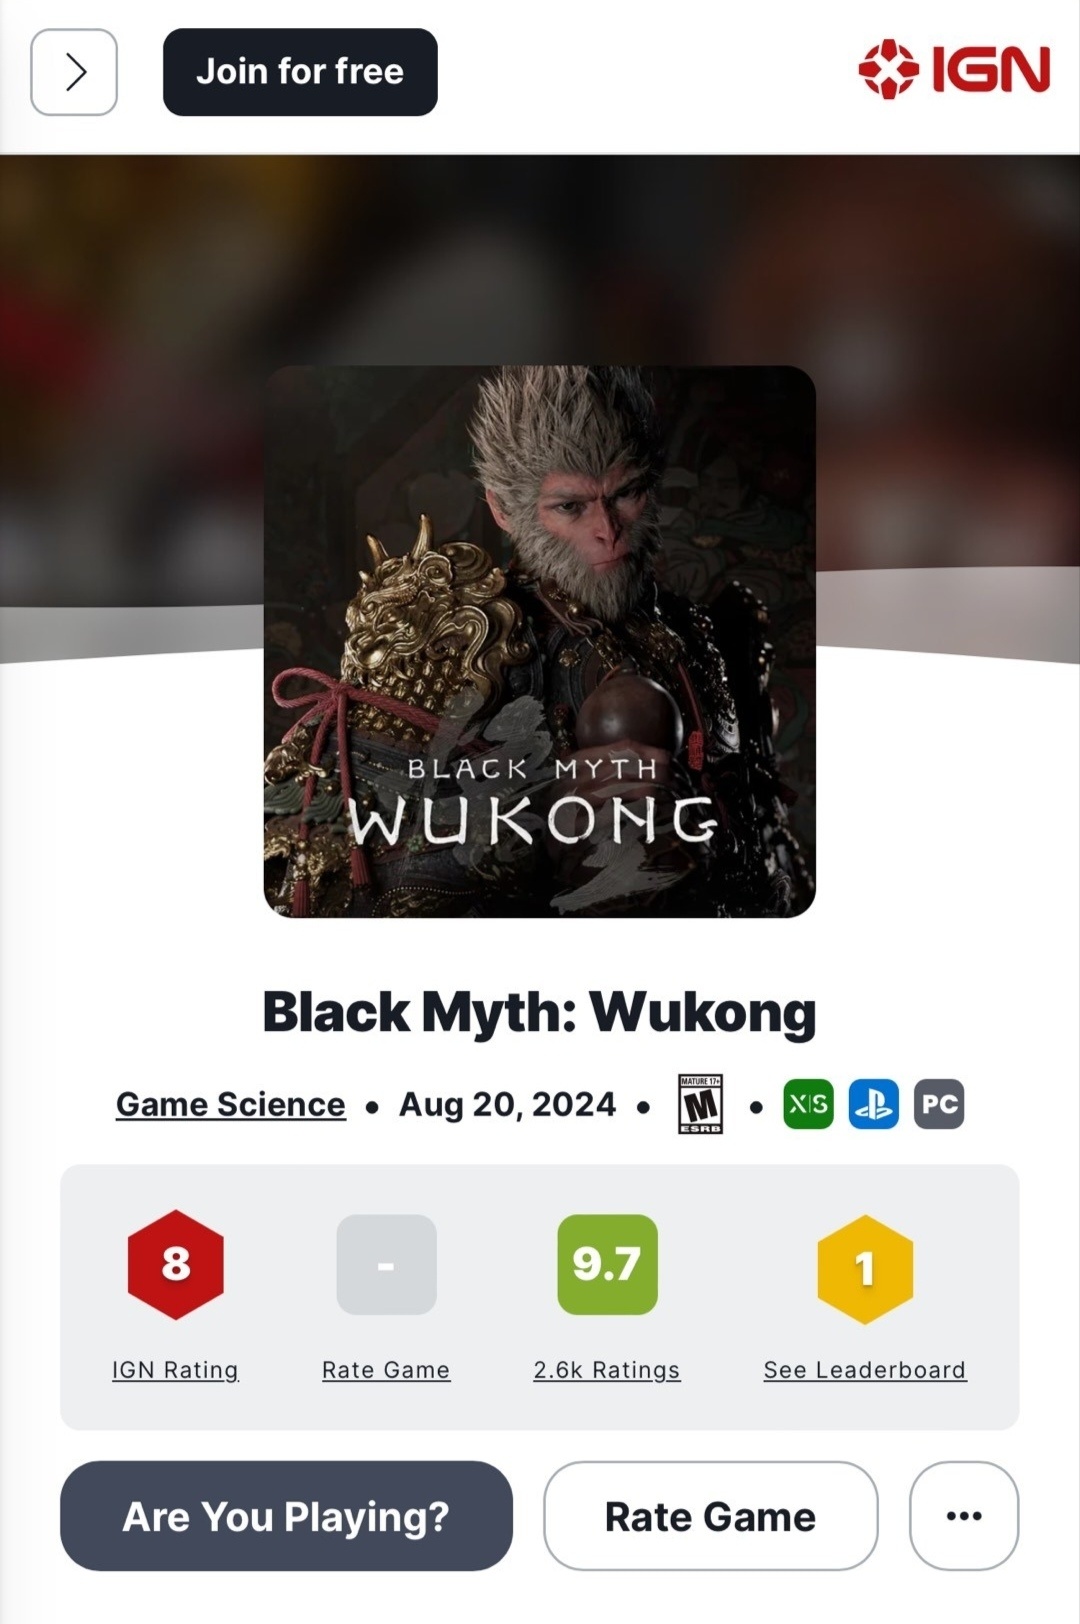This screenshot has width=1080, height=1624.
Task: Open the Rate Game text link
Action: (x=386, y=1370)
